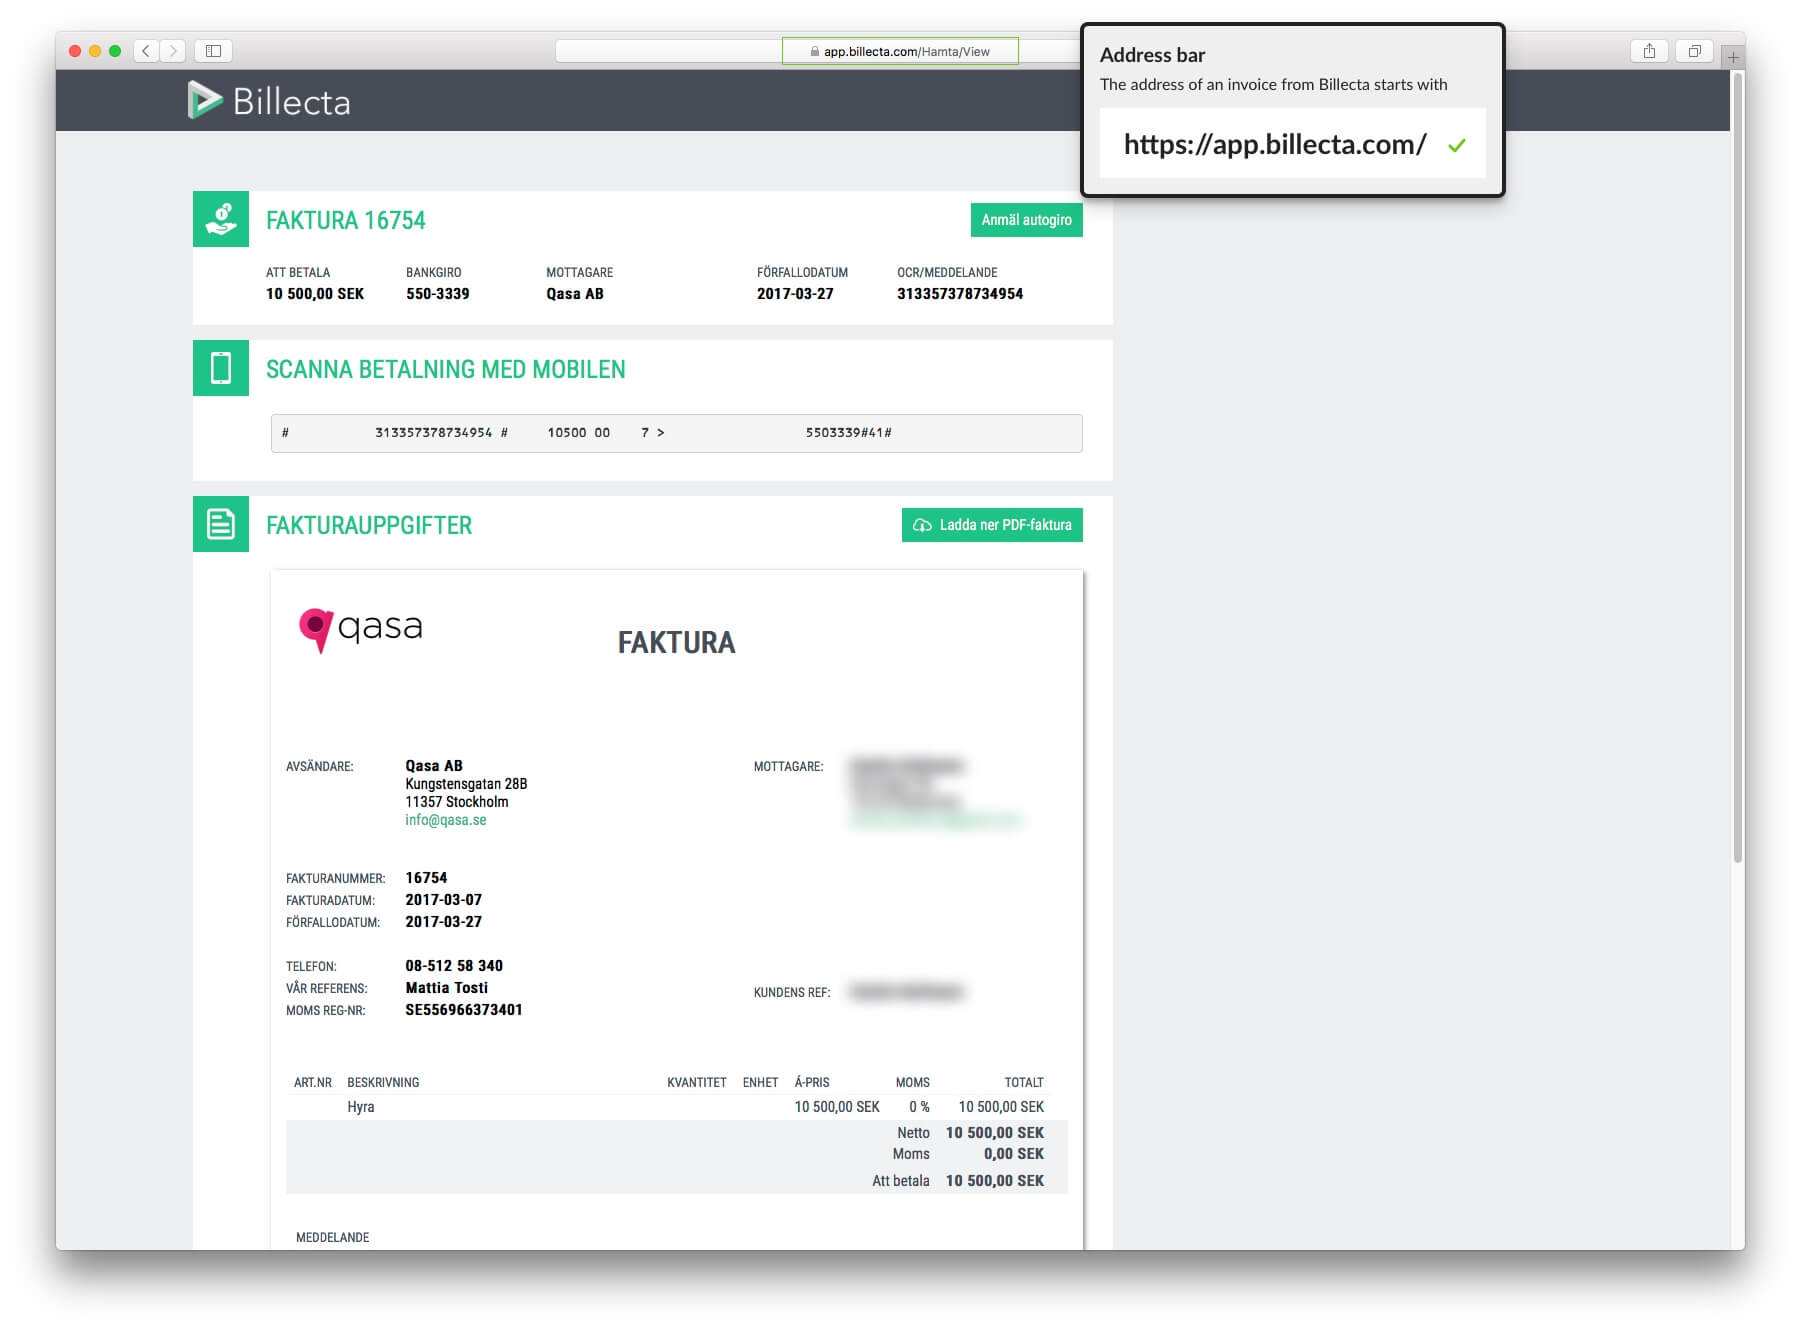Go back with the Safari back arrow
Image resolution: width=1801 pixels, height=1330 pixels.
(146, 51)
